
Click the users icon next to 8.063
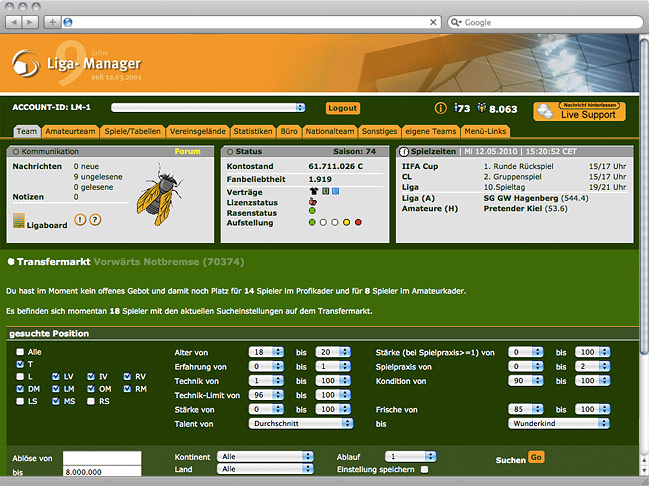coord(481,108)
